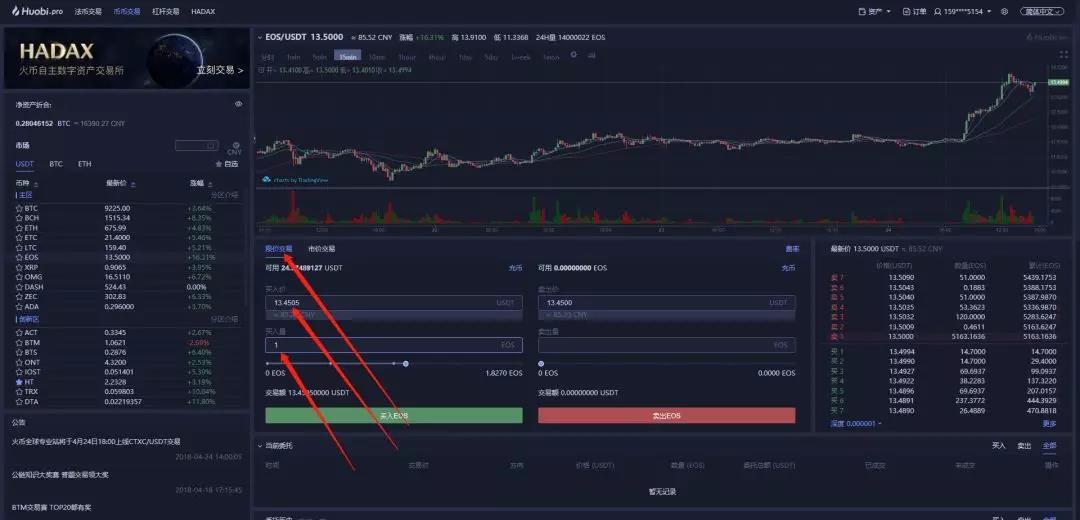Select the 15min chart interval

(x=348, y=57)
